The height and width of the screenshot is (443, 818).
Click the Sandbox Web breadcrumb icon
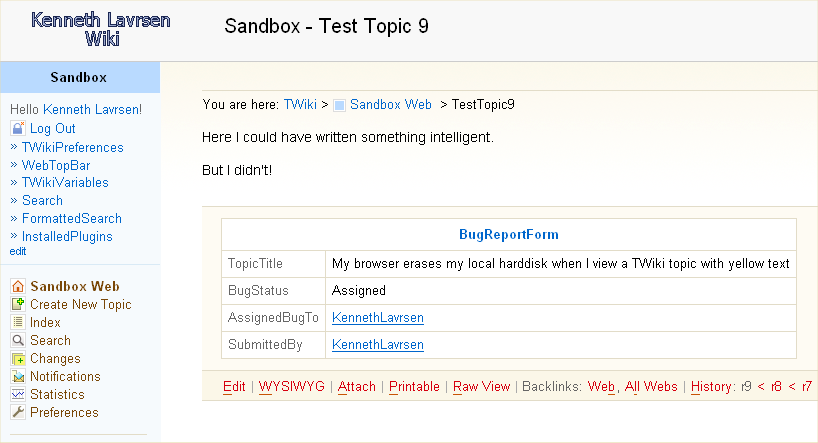(x=339, y=104)
